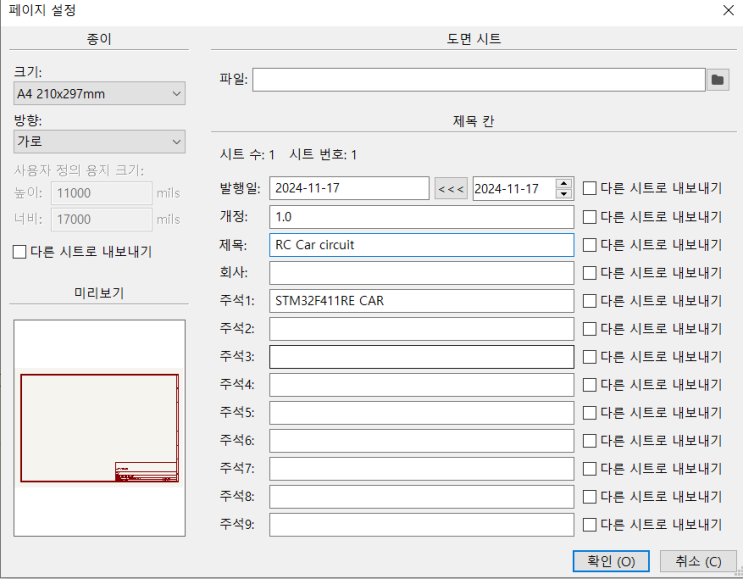Click the 주석9 input field
743x579 pixels.
coord(422,525)
